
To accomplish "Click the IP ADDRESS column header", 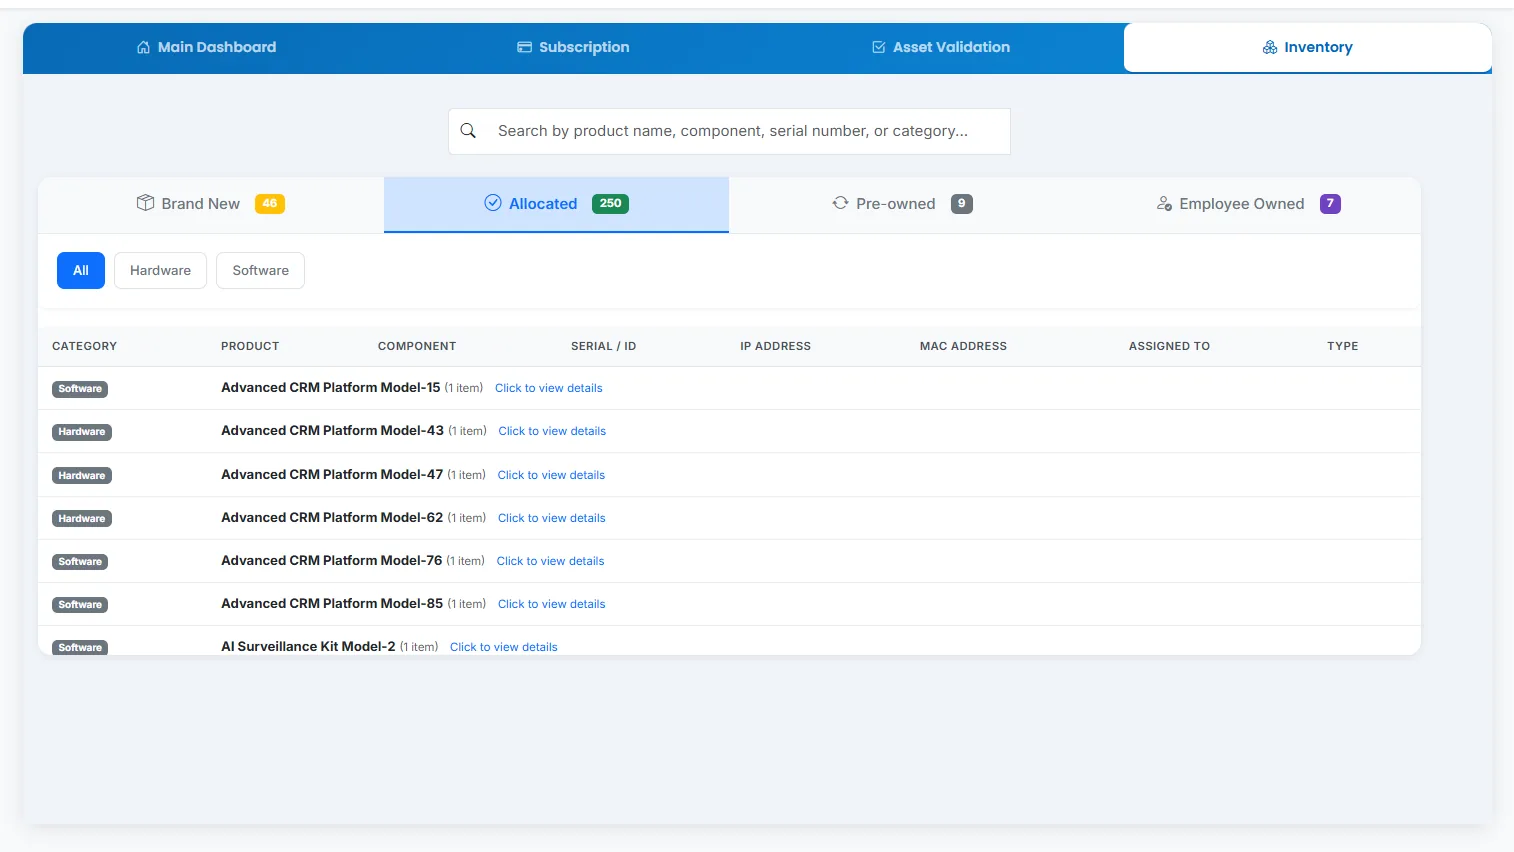I will [x=775, y=346].
